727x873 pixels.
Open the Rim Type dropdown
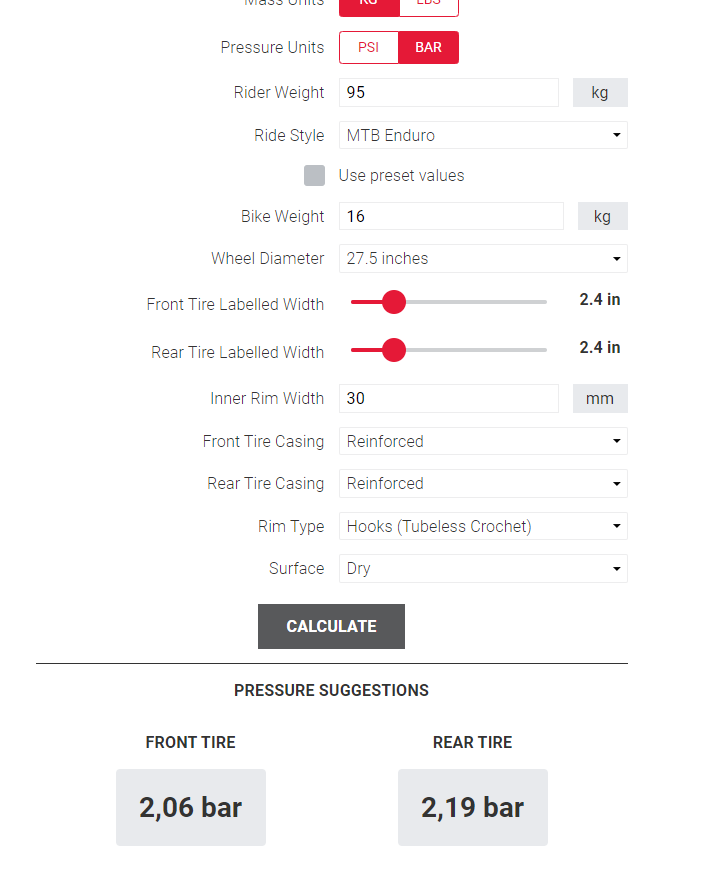483,526
